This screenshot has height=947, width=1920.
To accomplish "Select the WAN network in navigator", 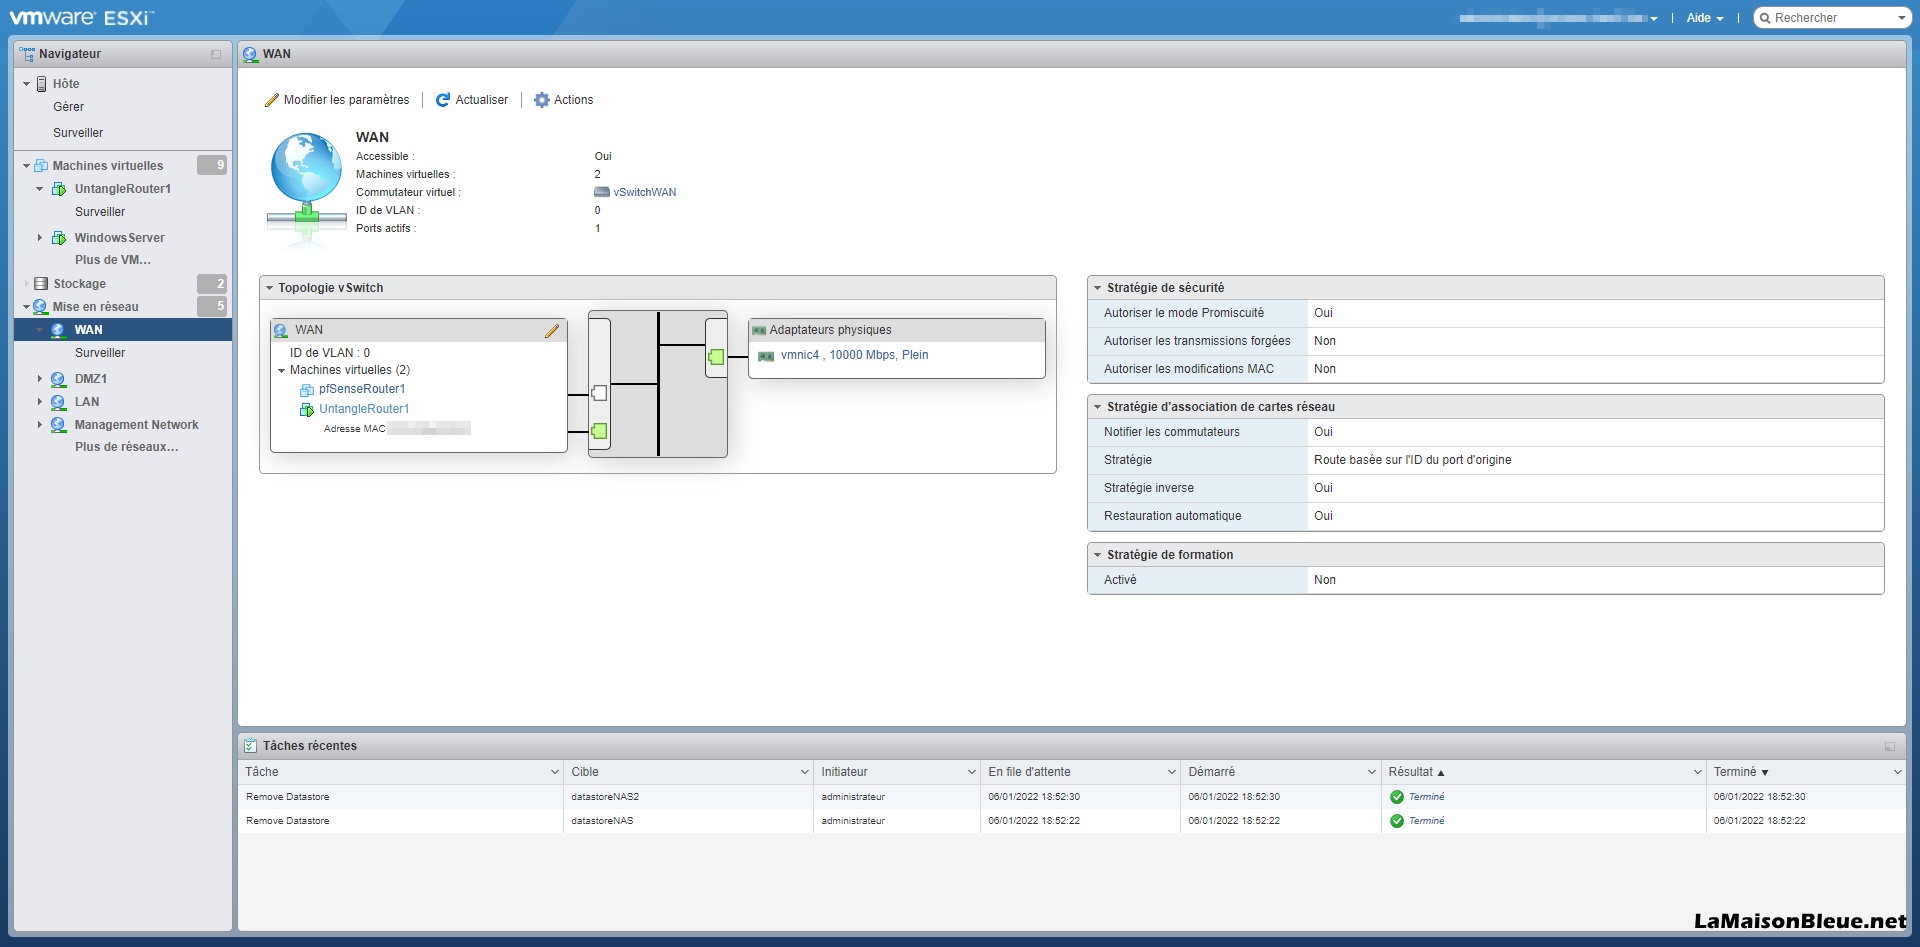I will click(x=123, y=330).
